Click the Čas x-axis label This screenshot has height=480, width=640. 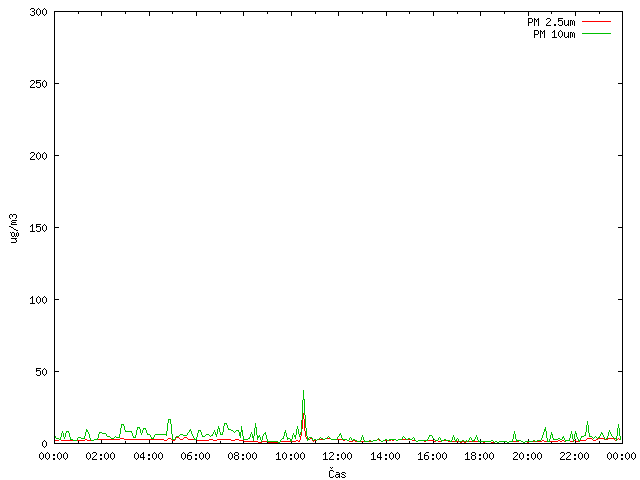tap(337, 473)
